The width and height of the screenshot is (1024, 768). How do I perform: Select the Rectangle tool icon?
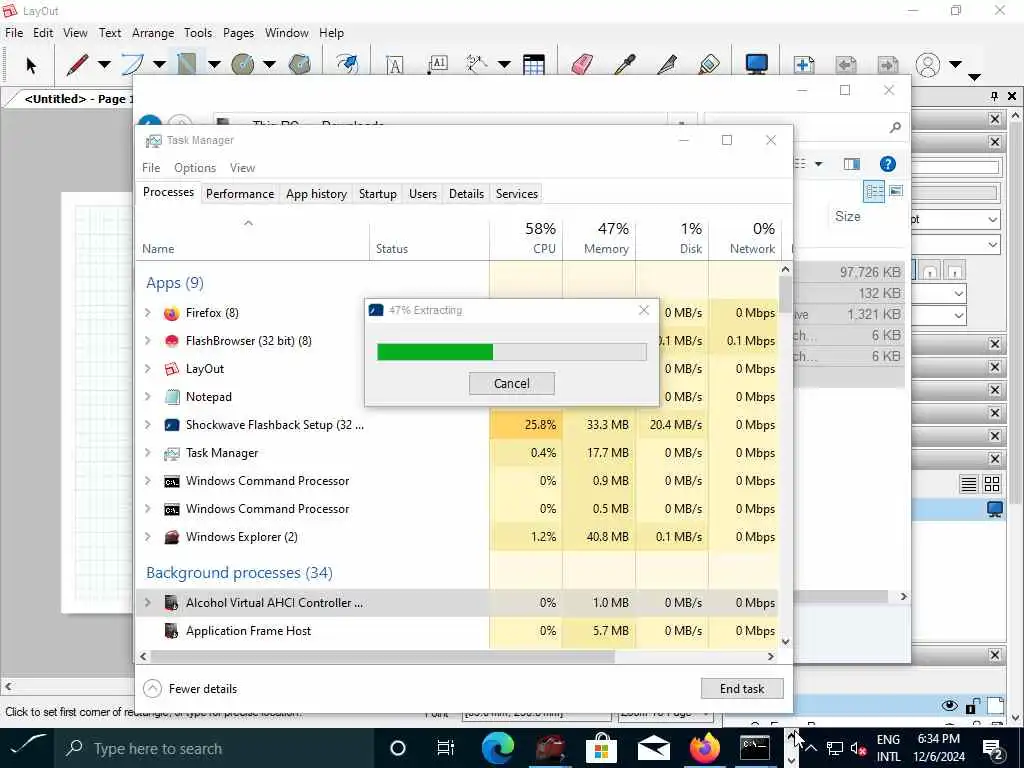(187, 64)
